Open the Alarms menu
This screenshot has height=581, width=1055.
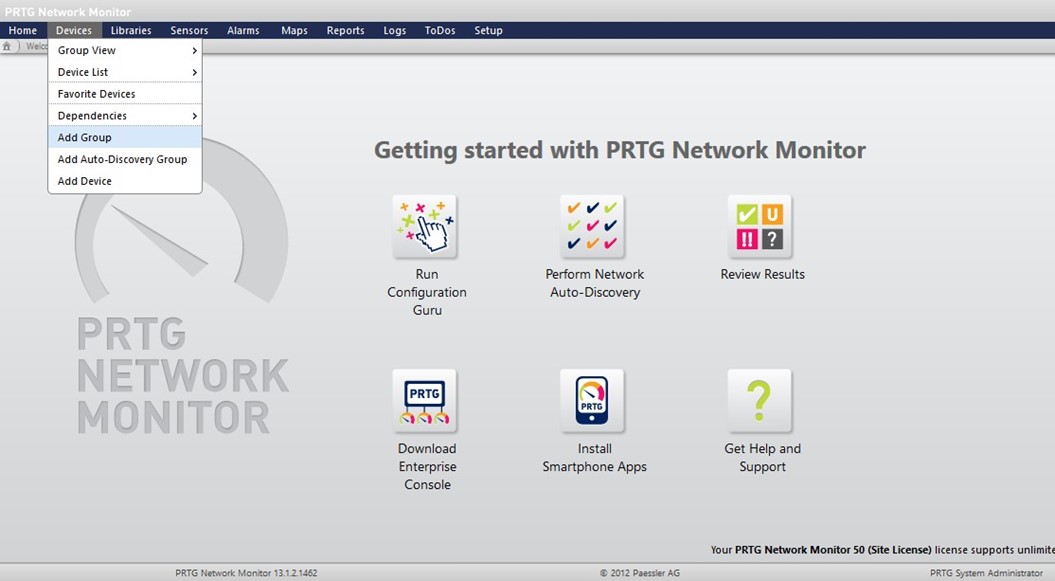point(243,30)
